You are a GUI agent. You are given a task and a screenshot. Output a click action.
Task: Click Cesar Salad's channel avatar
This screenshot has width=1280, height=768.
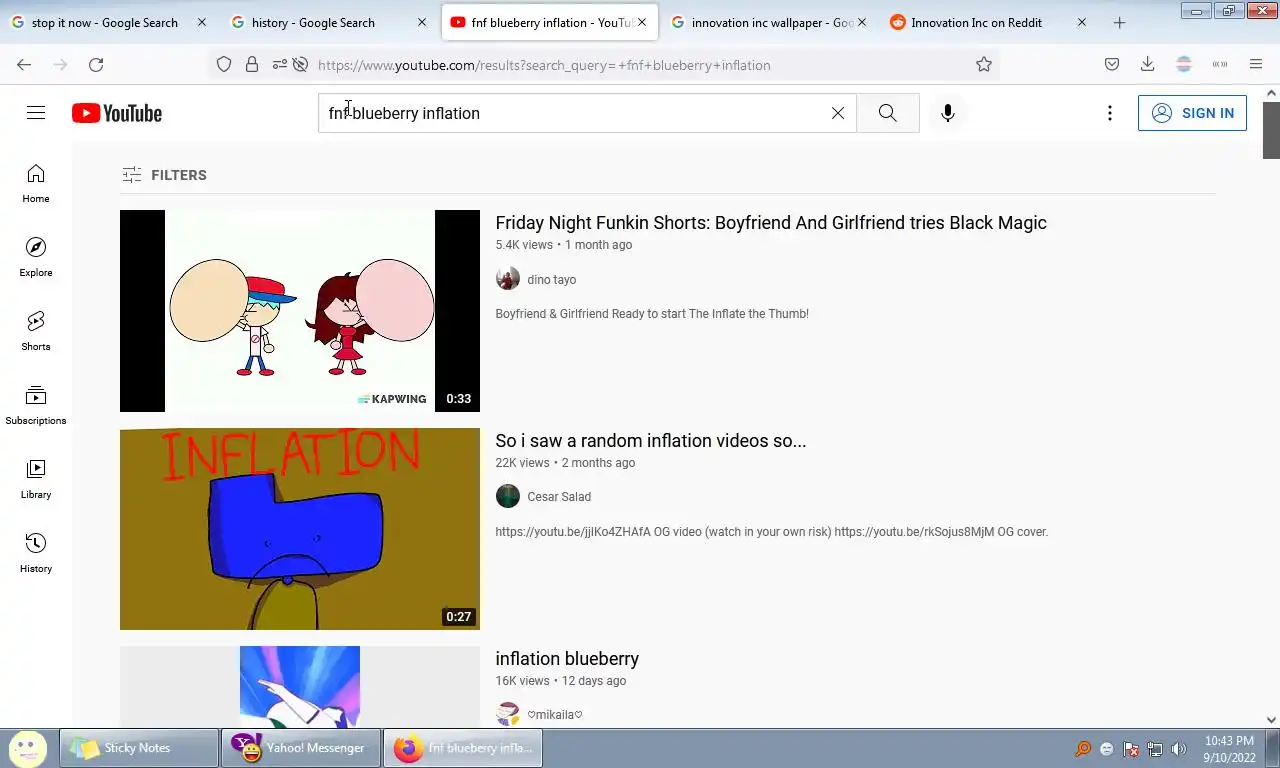coord(508,496)
